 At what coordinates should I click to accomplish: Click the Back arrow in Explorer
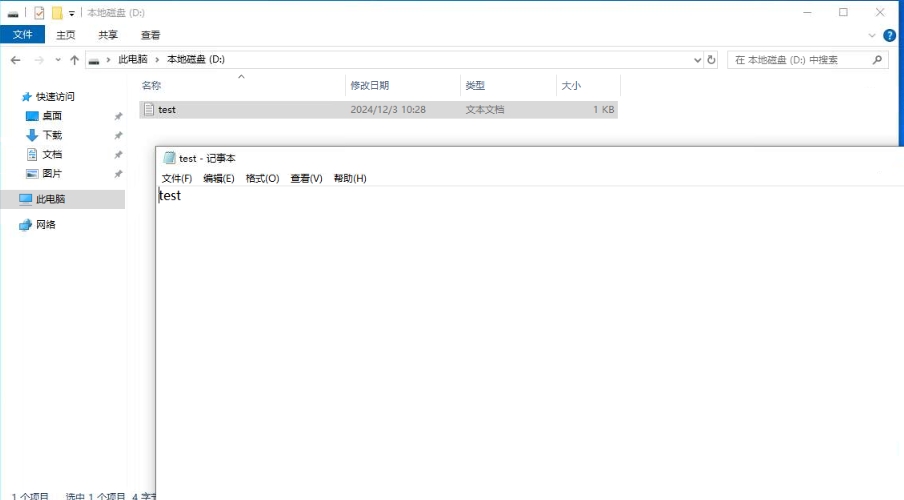point(15,60)
